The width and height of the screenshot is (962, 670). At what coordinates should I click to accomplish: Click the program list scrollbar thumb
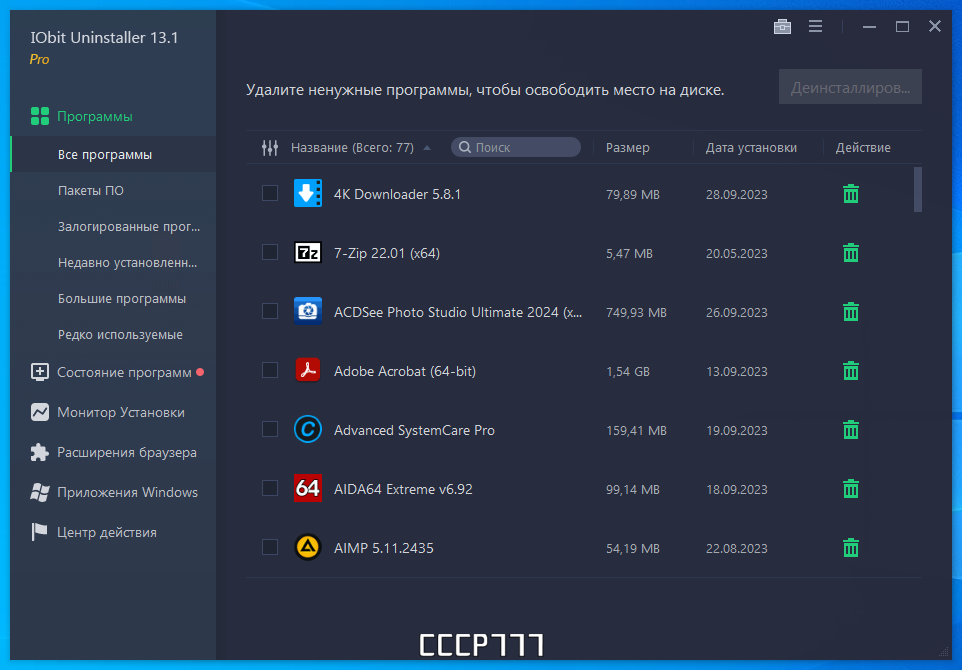click(x=918, y=190)
